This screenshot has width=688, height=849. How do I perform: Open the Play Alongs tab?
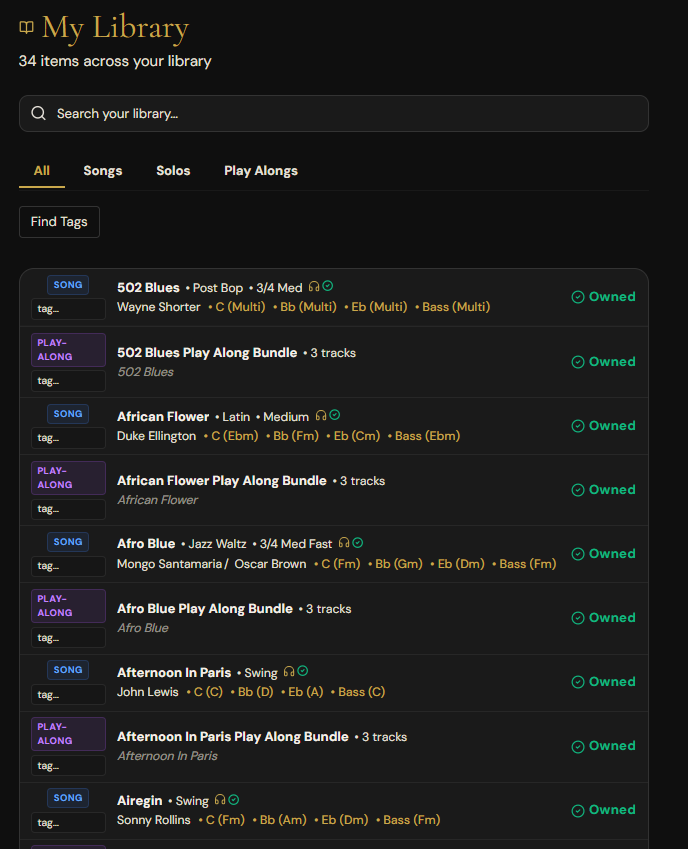(x=261, y=171)
